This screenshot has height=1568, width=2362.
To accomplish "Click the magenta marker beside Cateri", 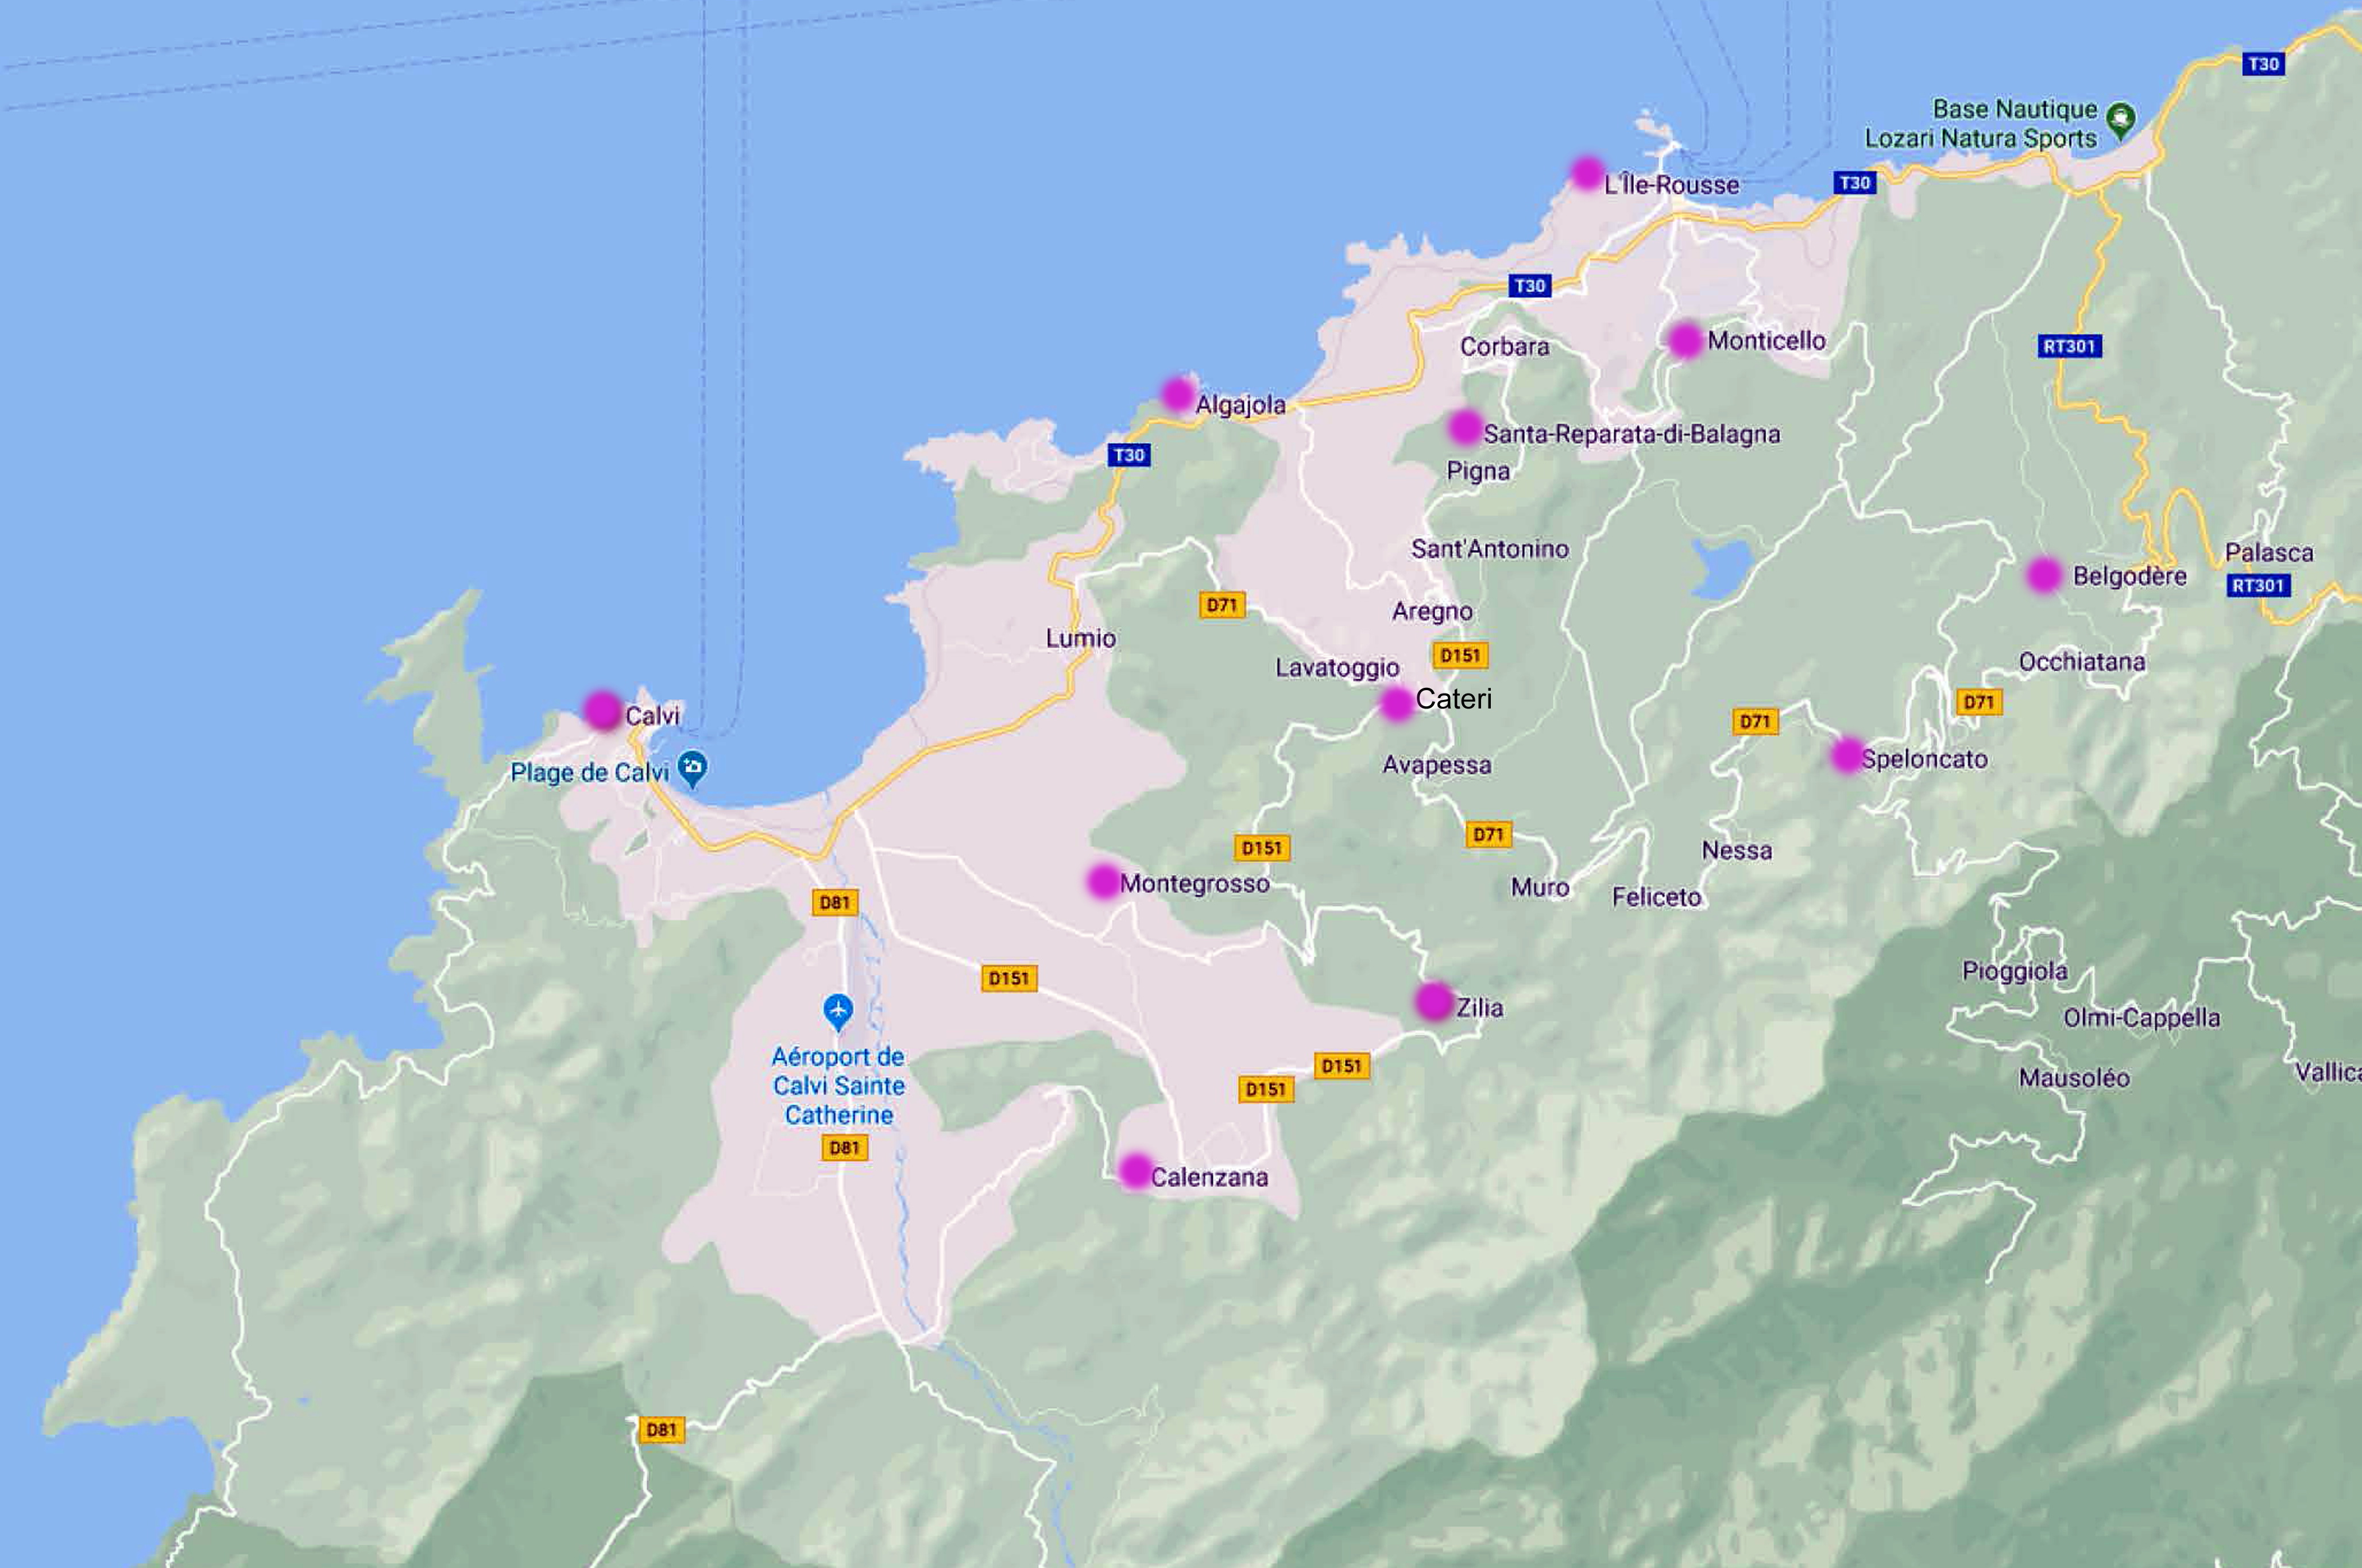I will point(1396,704).
